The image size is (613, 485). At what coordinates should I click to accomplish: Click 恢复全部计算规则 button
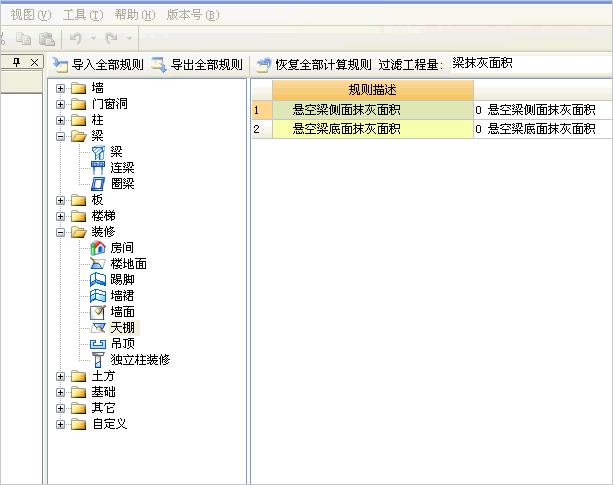(x=314, y=64)
